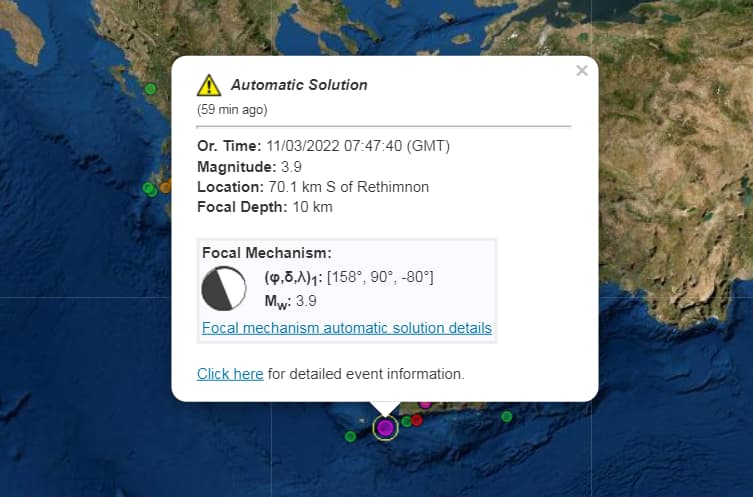Image resolution: width=753 pixels, height=497 pixels.
Task: Click the focal mechanism beachball icon
Action: pyautogui.click(x=223, y=288)
